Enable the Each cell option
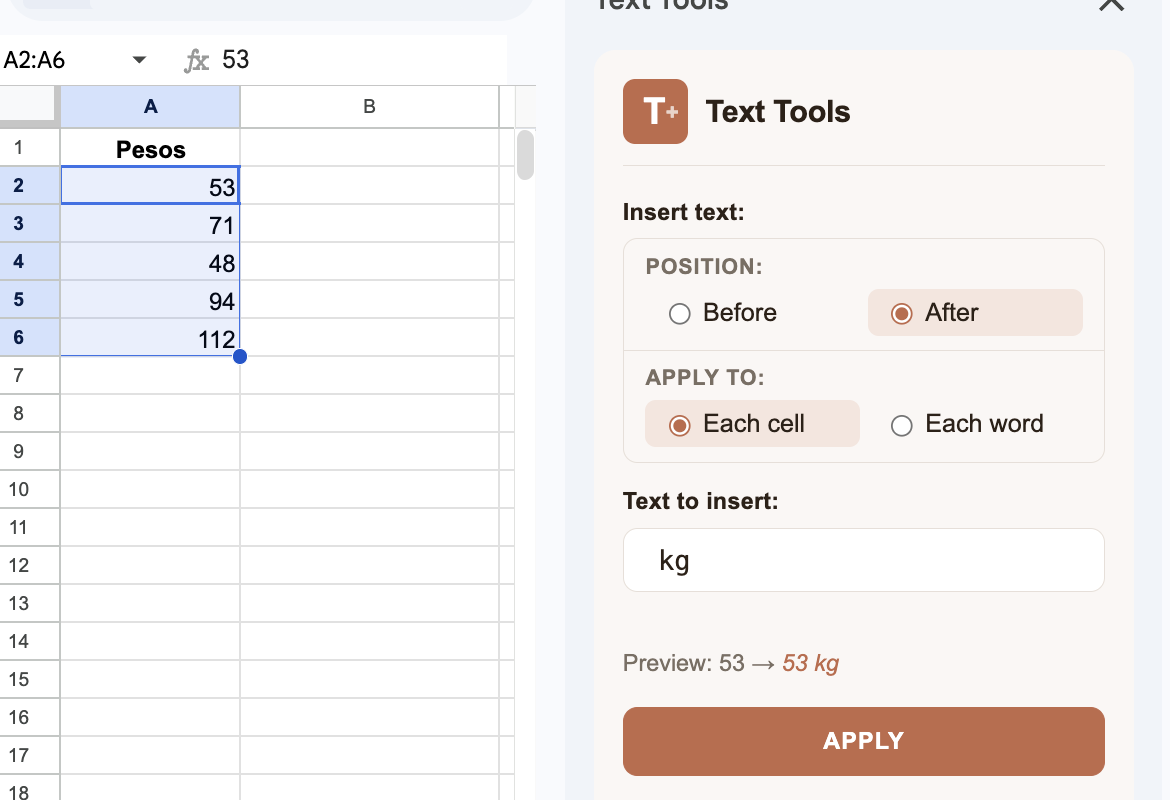The image size is (1170, 800). click(x=680, y=424)
